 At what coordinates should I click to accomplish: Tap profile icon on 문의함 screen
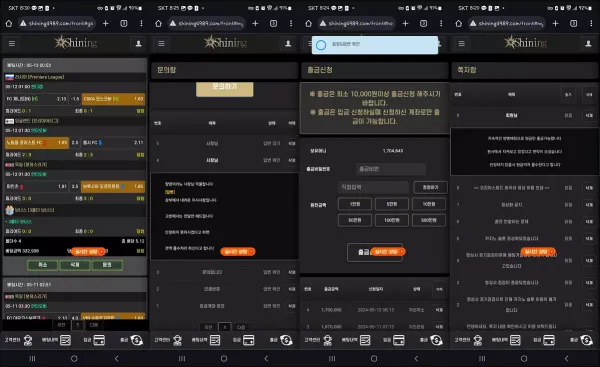coord(288,44)
